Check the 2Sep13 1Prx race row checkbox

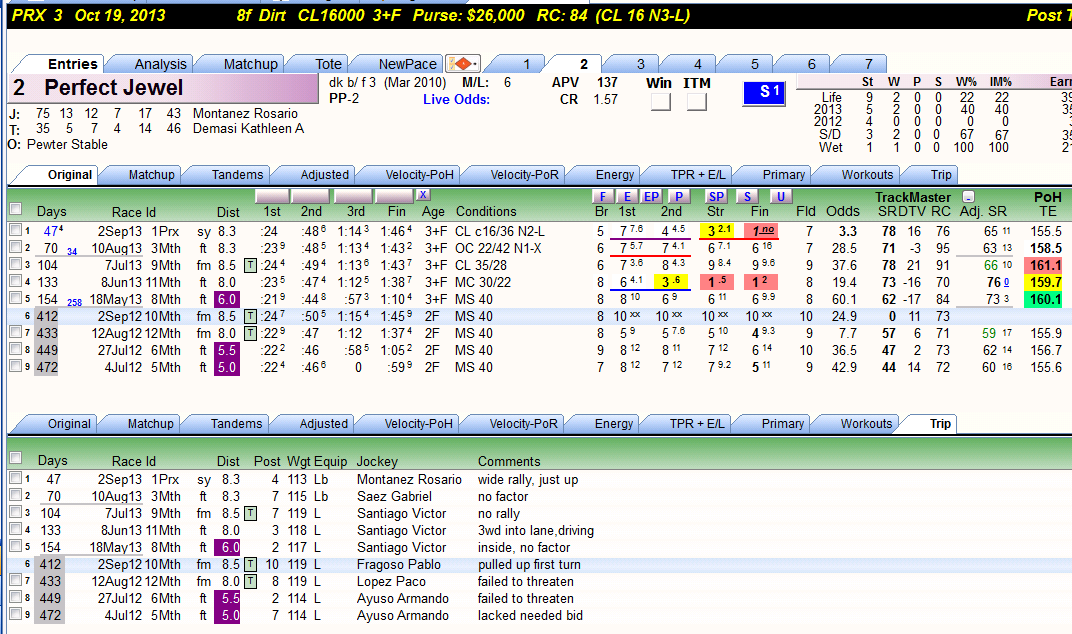click(x=15, y=230)
